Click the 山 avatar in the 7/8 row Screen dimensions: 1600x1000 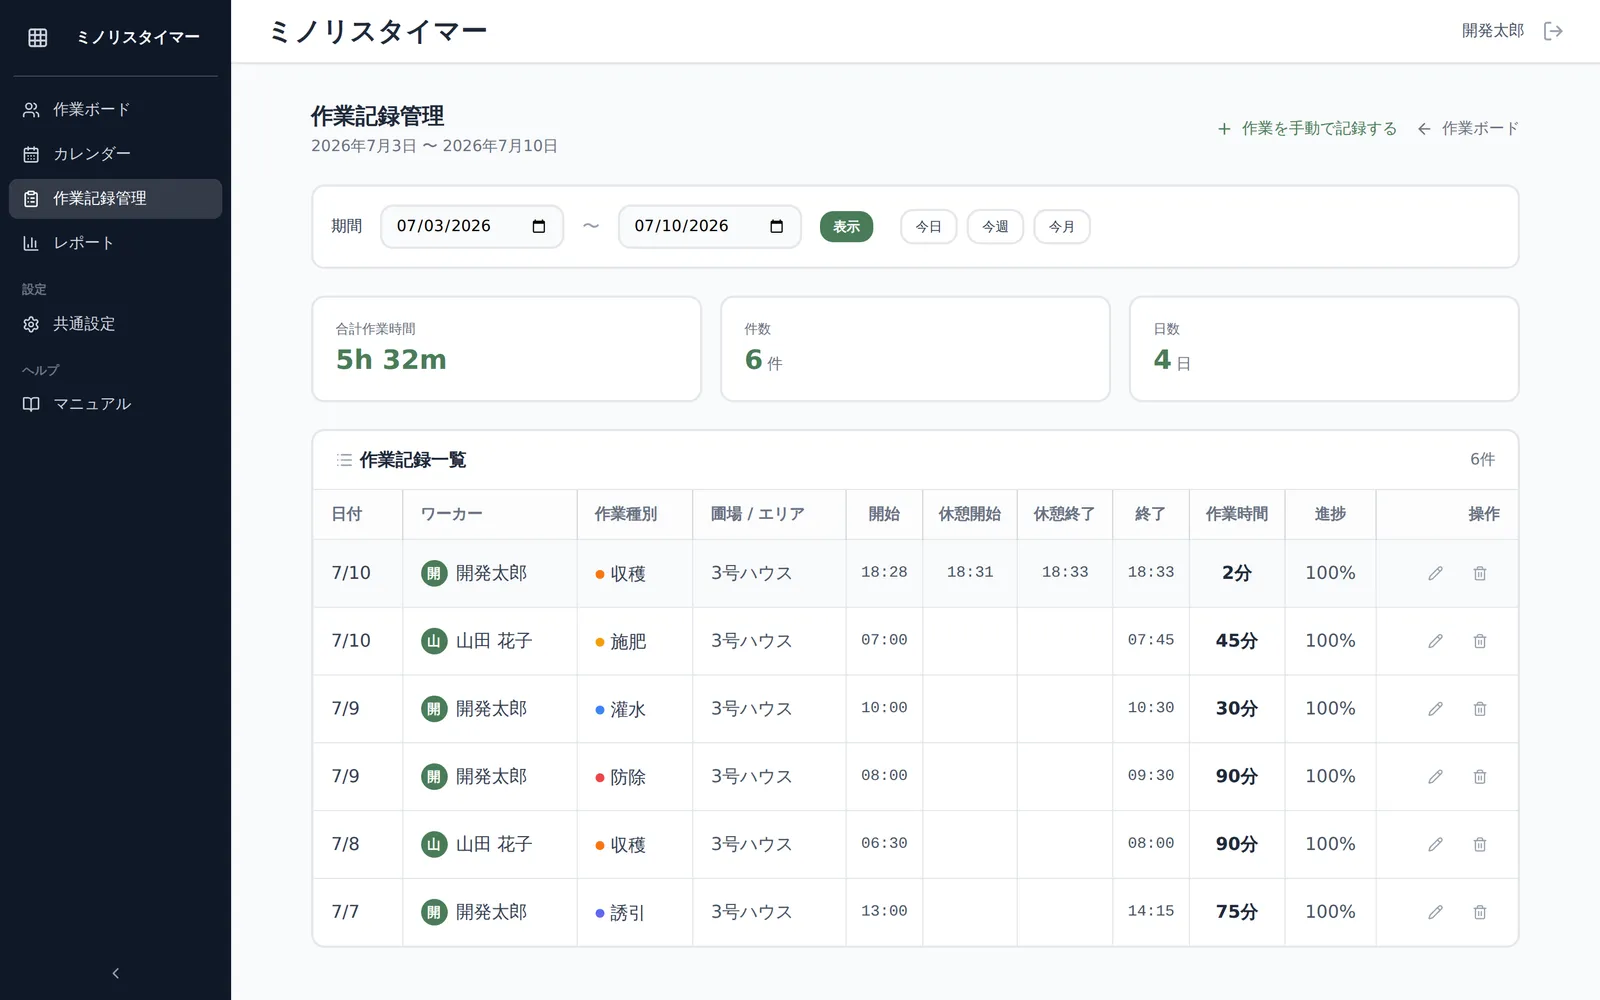(x=434, y=844)
